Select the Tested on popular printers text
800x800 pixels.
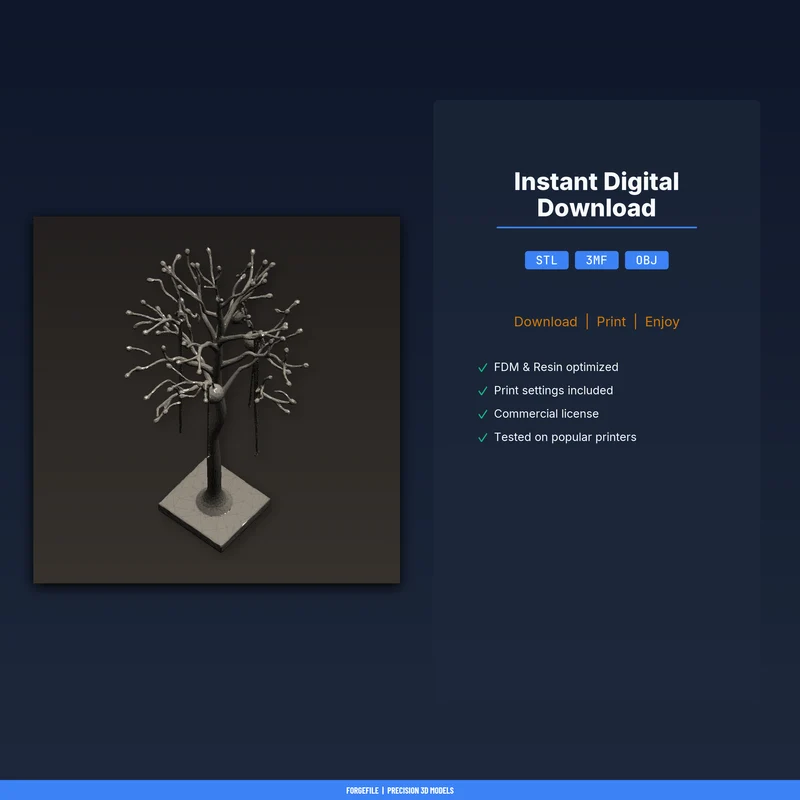coord(565,437)
